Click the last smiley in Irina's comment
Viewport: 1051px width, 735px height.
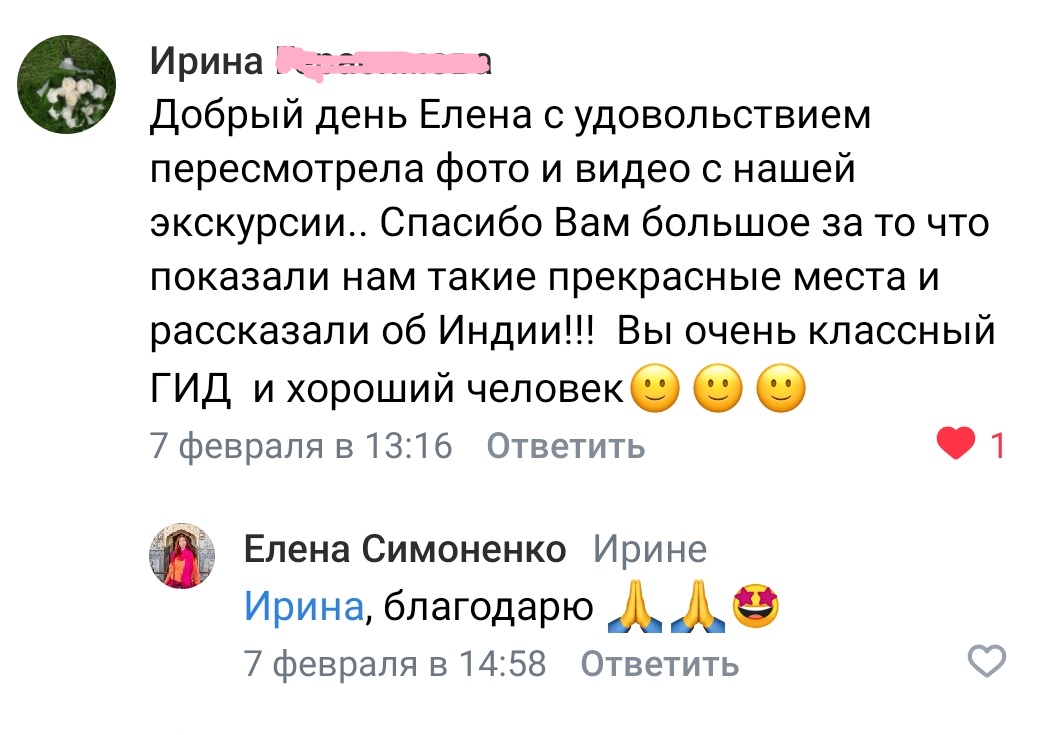tap(781, 388)
